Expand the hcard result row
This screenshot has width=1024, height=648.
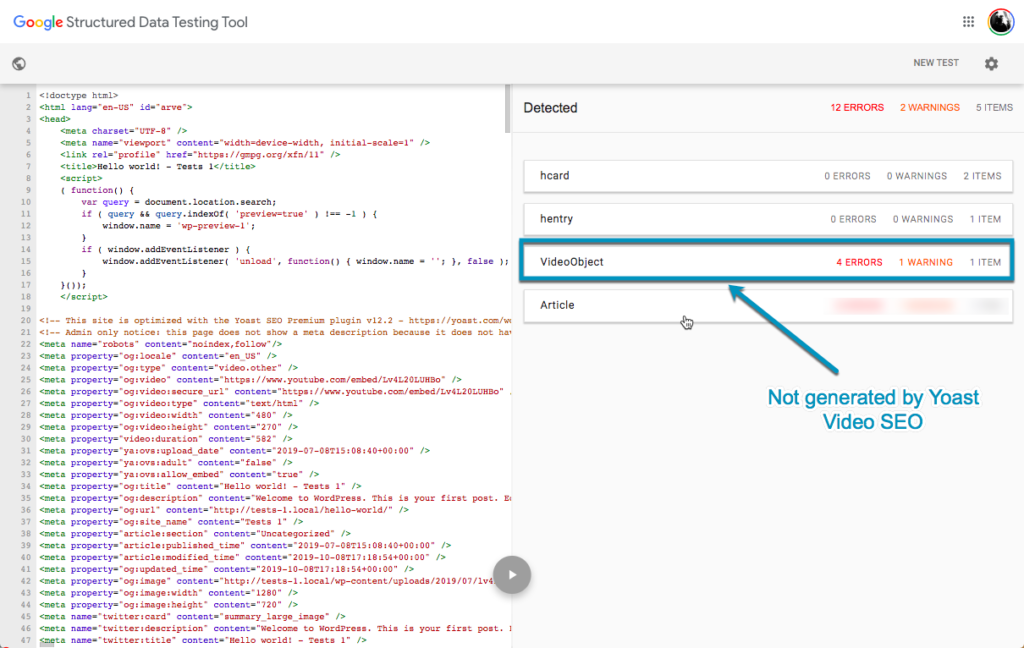pos(768,176)
